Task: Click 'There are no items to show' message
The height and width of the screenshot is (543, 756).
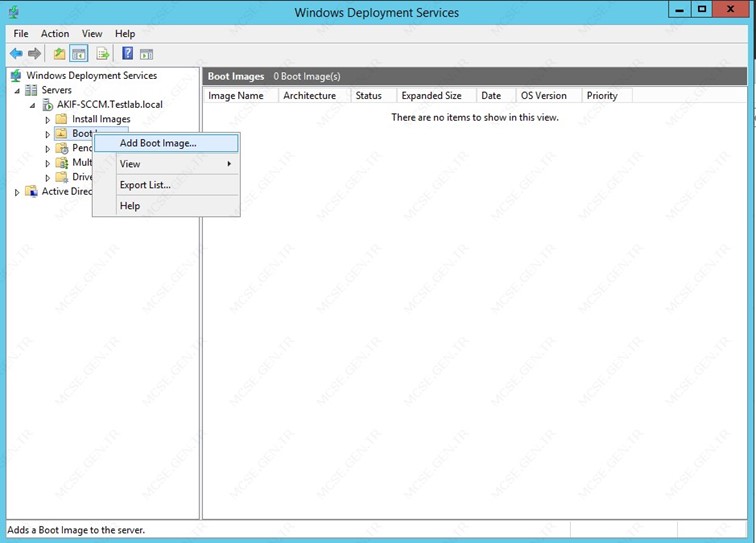Action: tap(475, 117)
